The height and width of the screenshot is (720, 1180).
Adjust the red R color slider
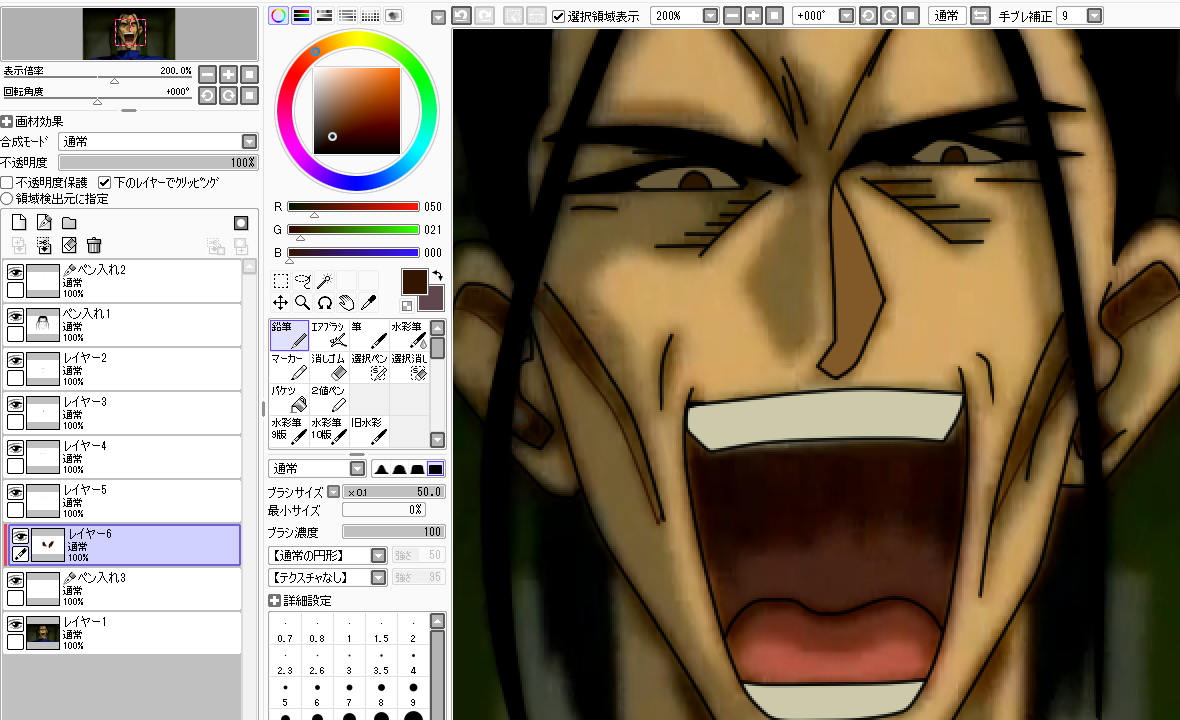353,207
